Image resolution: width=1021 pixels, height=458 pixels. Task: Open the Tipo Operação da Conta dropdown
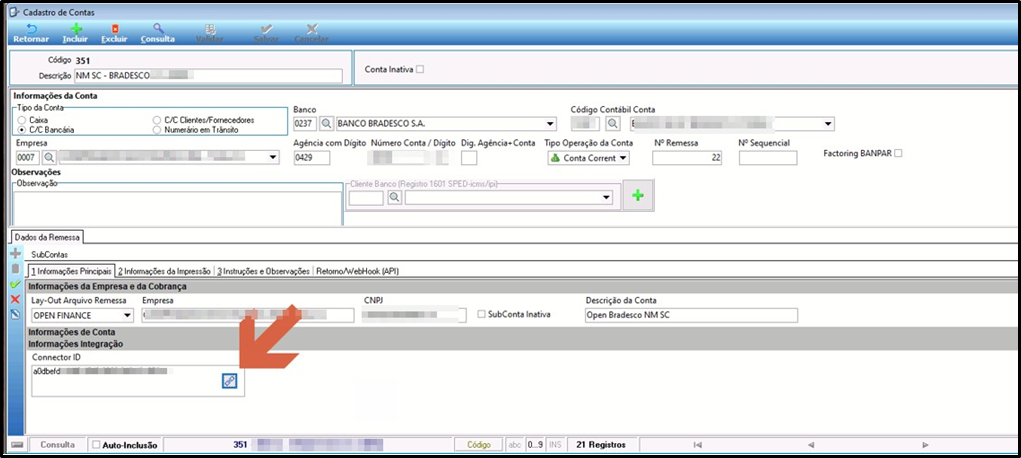(624, 158)
